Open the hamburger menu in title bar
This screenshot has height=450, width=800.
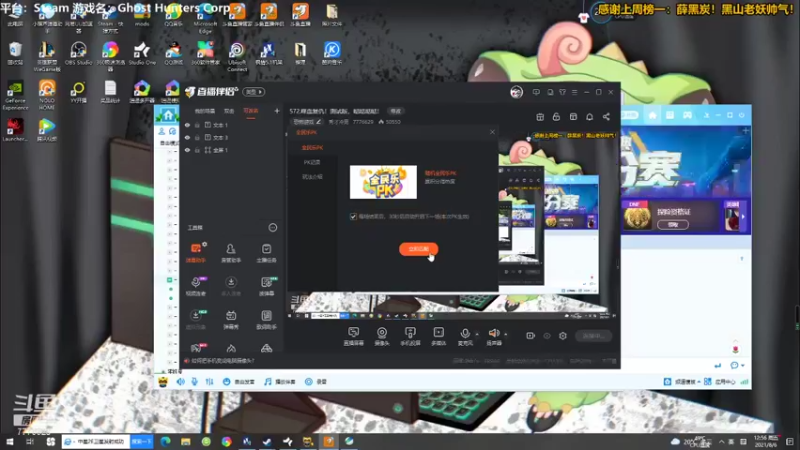[574, 92]
